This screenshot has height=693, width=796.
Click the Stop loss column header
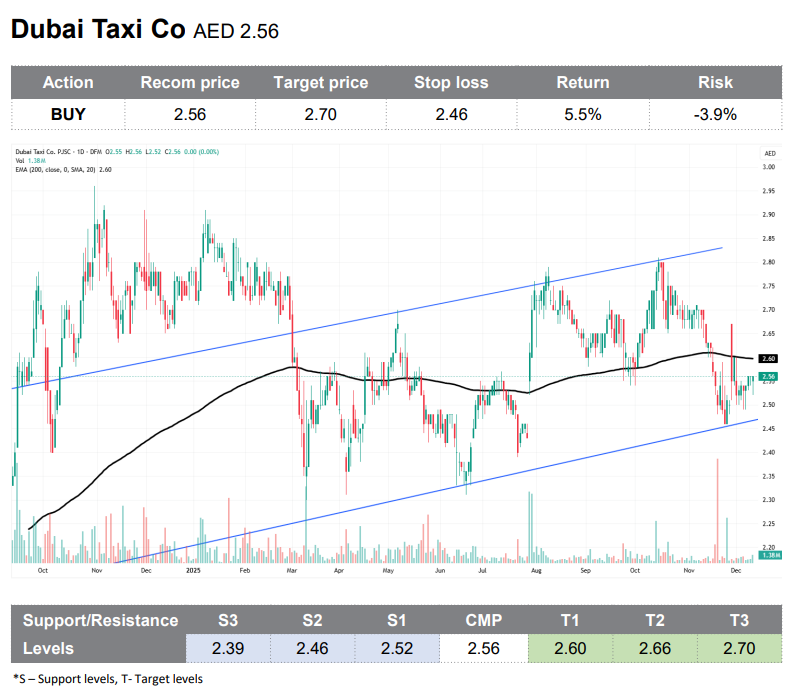coord(452,83)
